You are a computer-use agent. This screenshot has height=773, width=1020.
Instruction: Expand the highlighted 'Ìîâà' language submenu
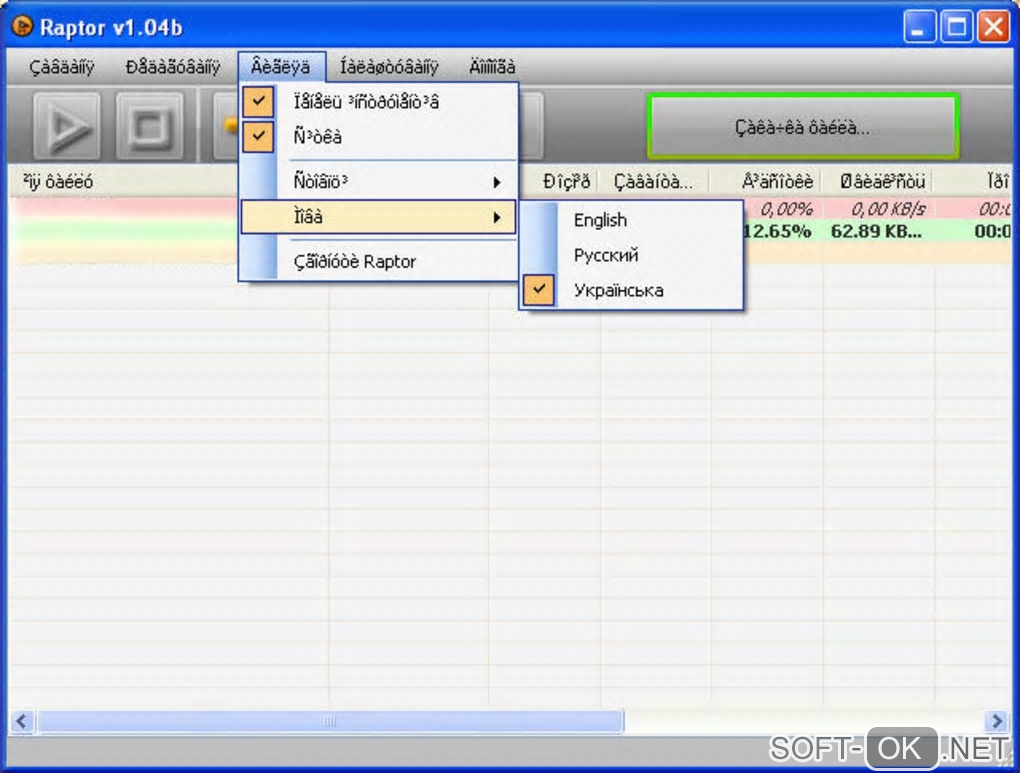coord(379,217)
